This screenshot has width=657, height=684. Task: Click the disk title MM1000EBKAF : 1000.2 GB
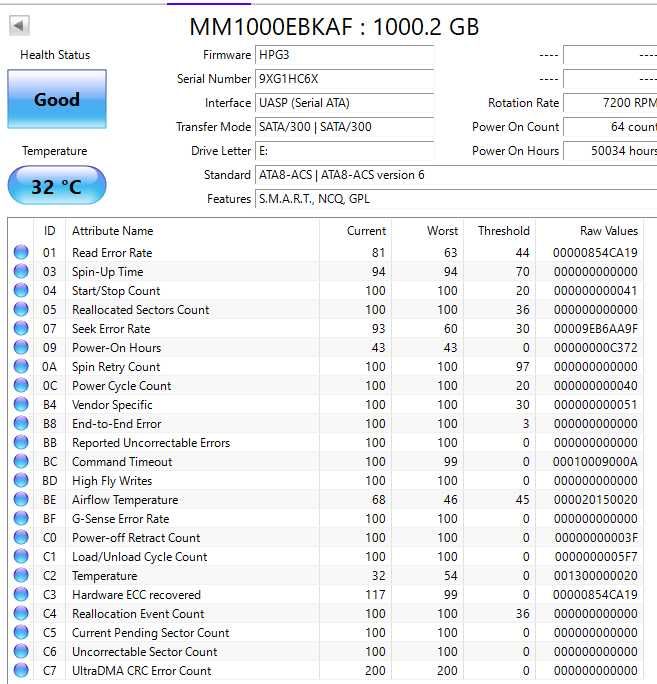pyautogui.click(x=334, y=27)
